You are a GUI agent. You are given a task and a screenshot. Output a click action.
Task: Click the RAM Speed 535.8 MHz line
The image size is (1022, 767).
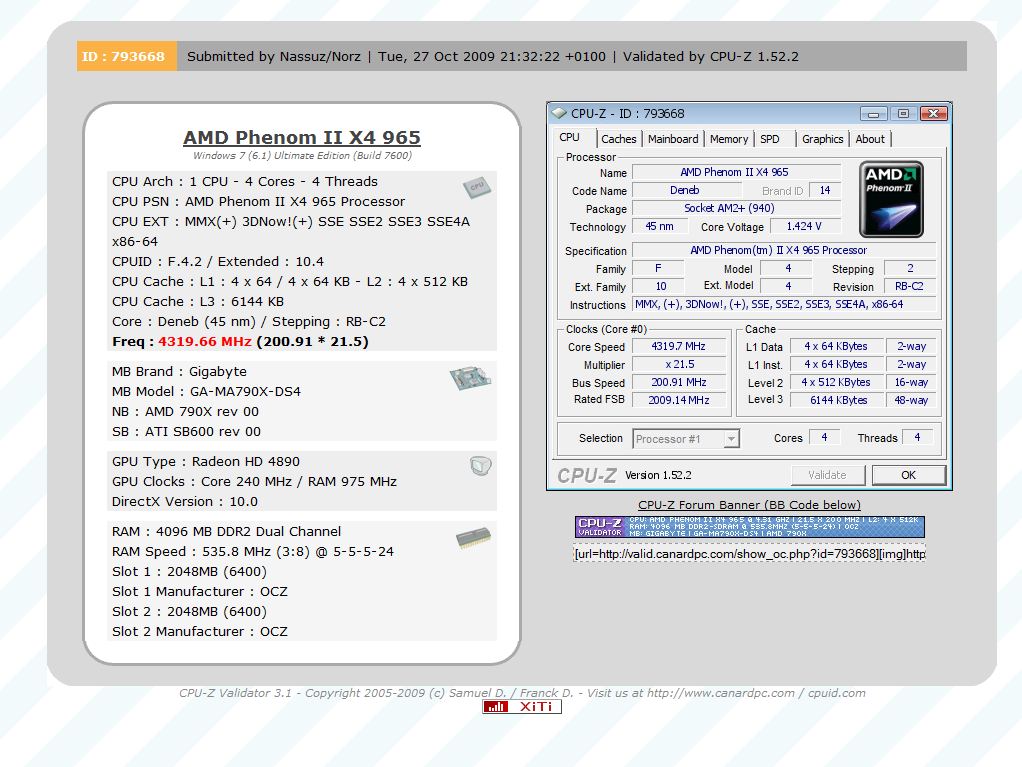tap(253, 551)
